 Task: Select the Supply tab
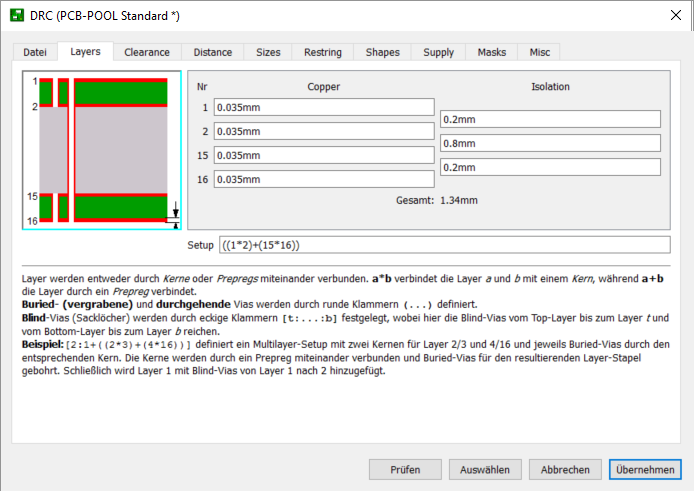tap(438, 52)
